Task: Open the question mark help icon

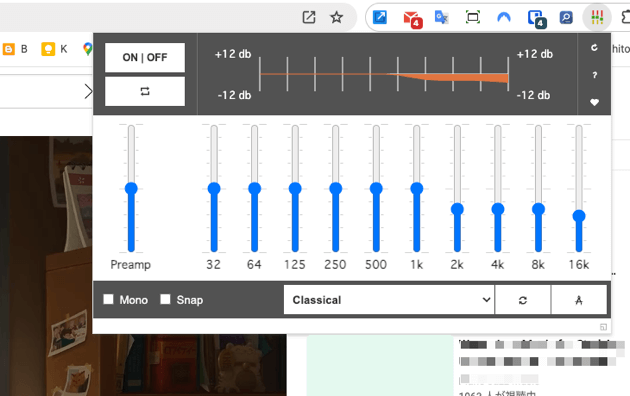Action: coord(594,75)
